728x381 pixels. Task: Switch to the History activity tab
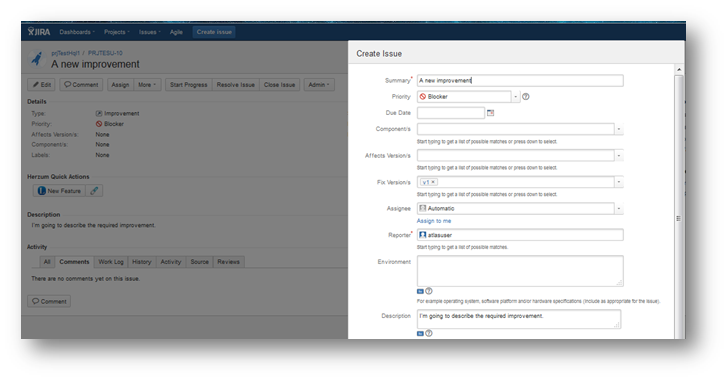click(142, 262)
